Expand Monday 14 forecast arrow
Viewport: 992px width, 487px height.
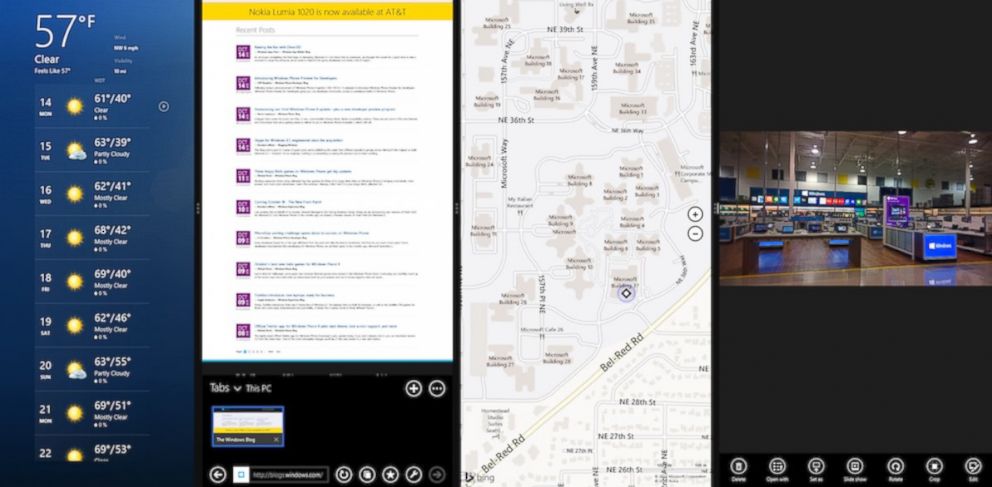pyautogui.click(x=164, y=106)
